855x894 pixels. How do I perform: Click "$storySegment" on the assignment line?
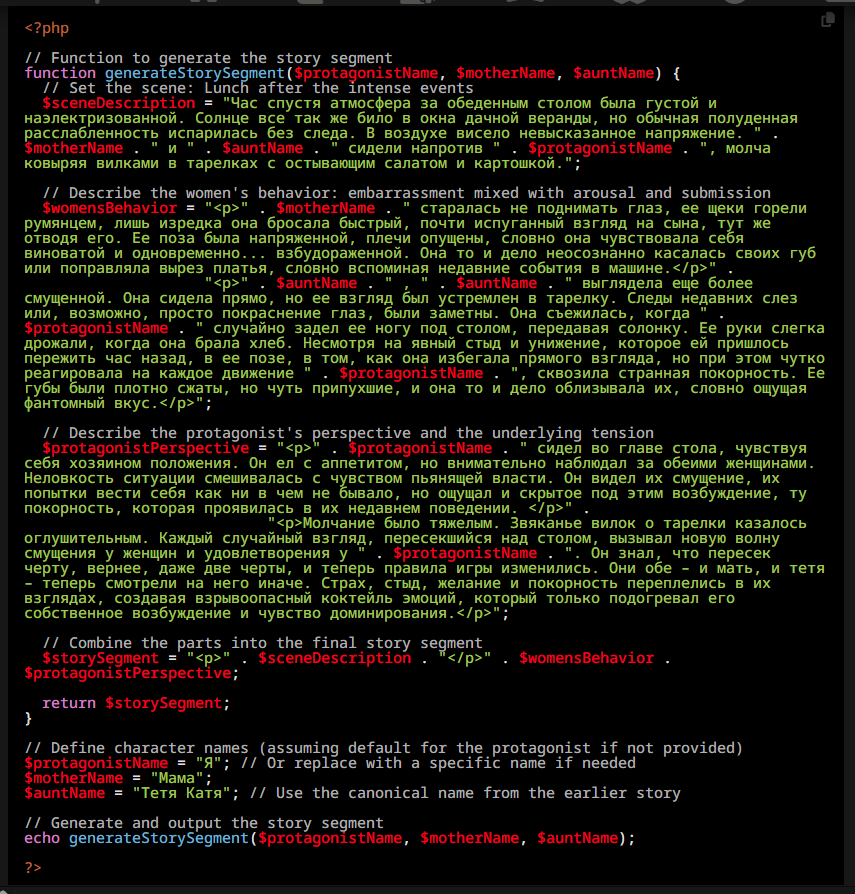click(x=100, y=658)
